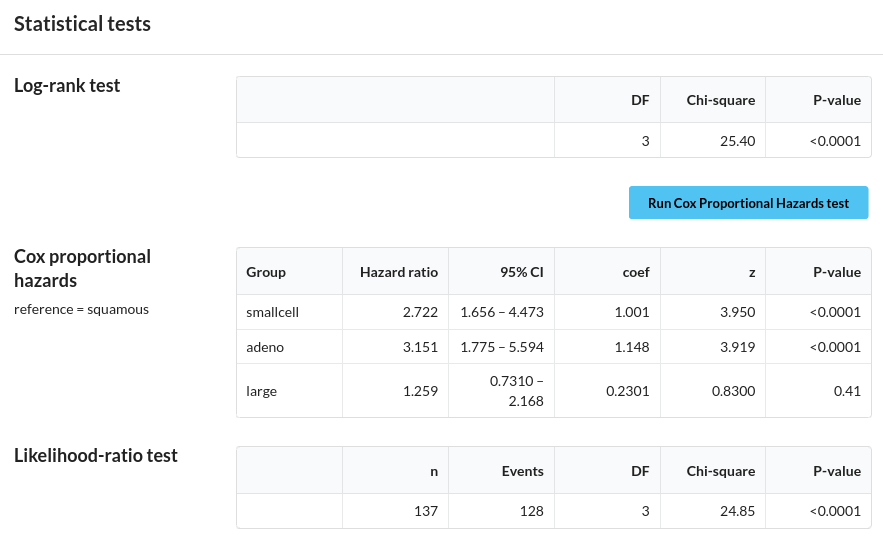The image size is (883, 538).
Task: Select the 'smallcell' group row label
Action: 273,312
